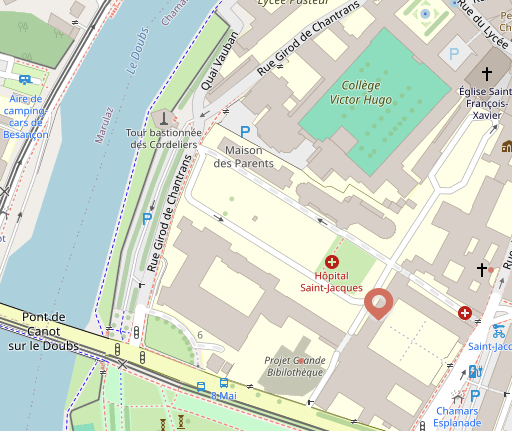Image resolution: width=512 pixels, height=431 pixels.
Task: Click the 8 Mai bus stop icon
Action: pyautogui.click(x=224, y=383)
